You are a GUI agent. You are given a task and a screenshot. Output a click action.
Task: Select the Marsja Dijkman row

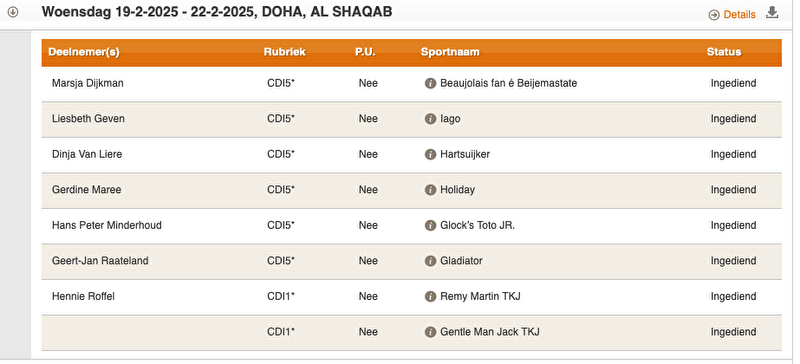tap(411, 84)
